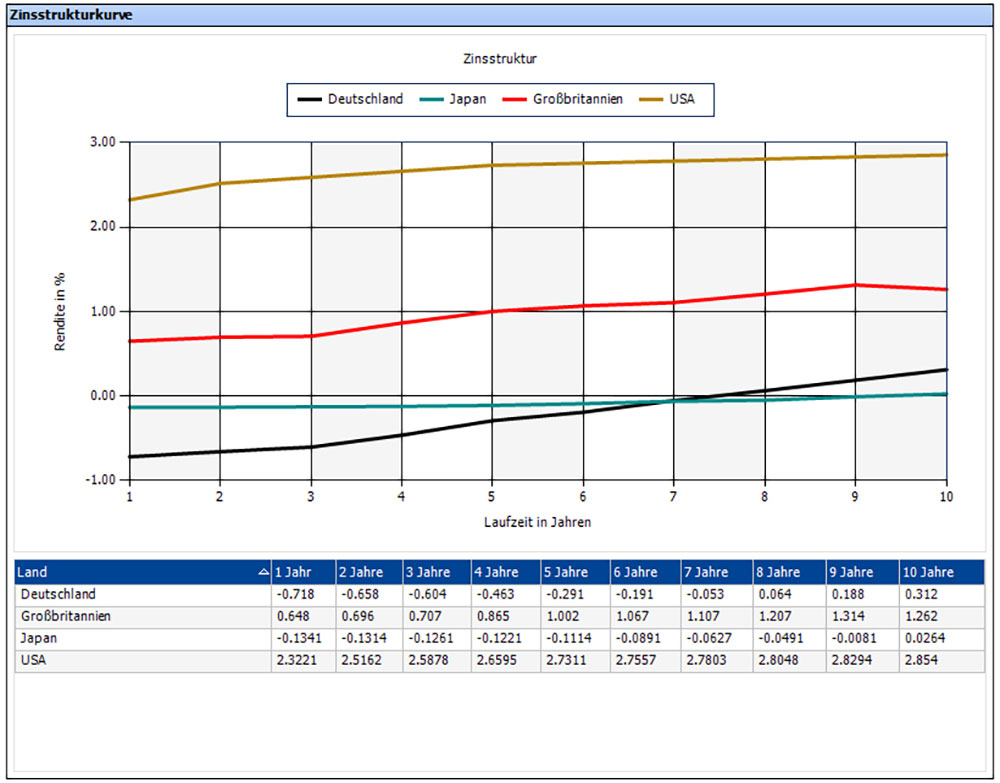
Task: Click the red Großbritannien legend line swatch
Action: 514,100
